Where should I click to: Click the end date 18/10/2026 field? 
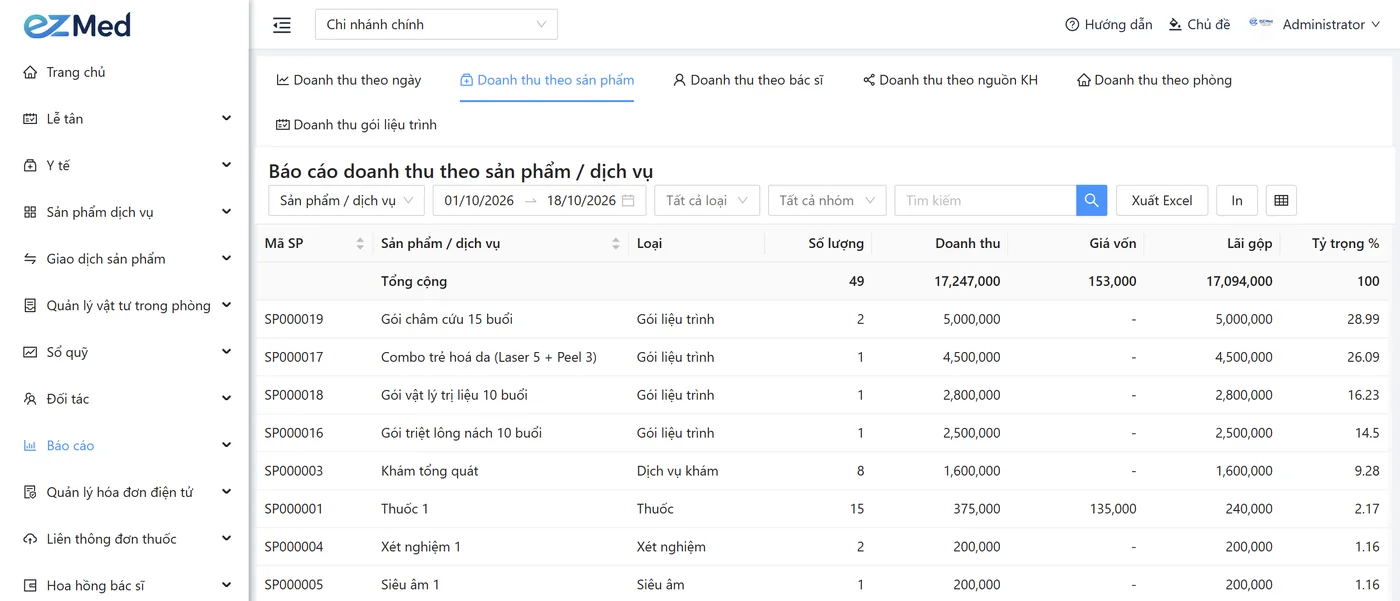pyautogui.click(x=581, y=200)
